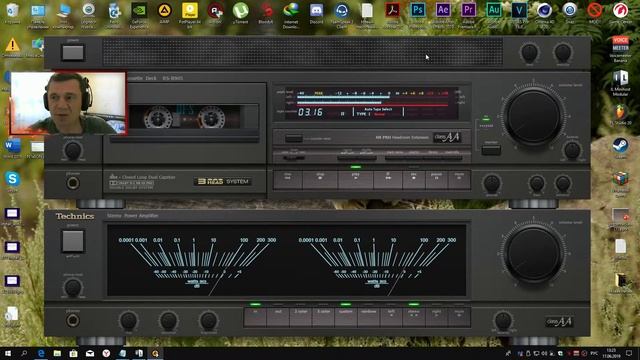Click the large level knob on cassette deck
640x360 pixels.
[x=533, y=117]
